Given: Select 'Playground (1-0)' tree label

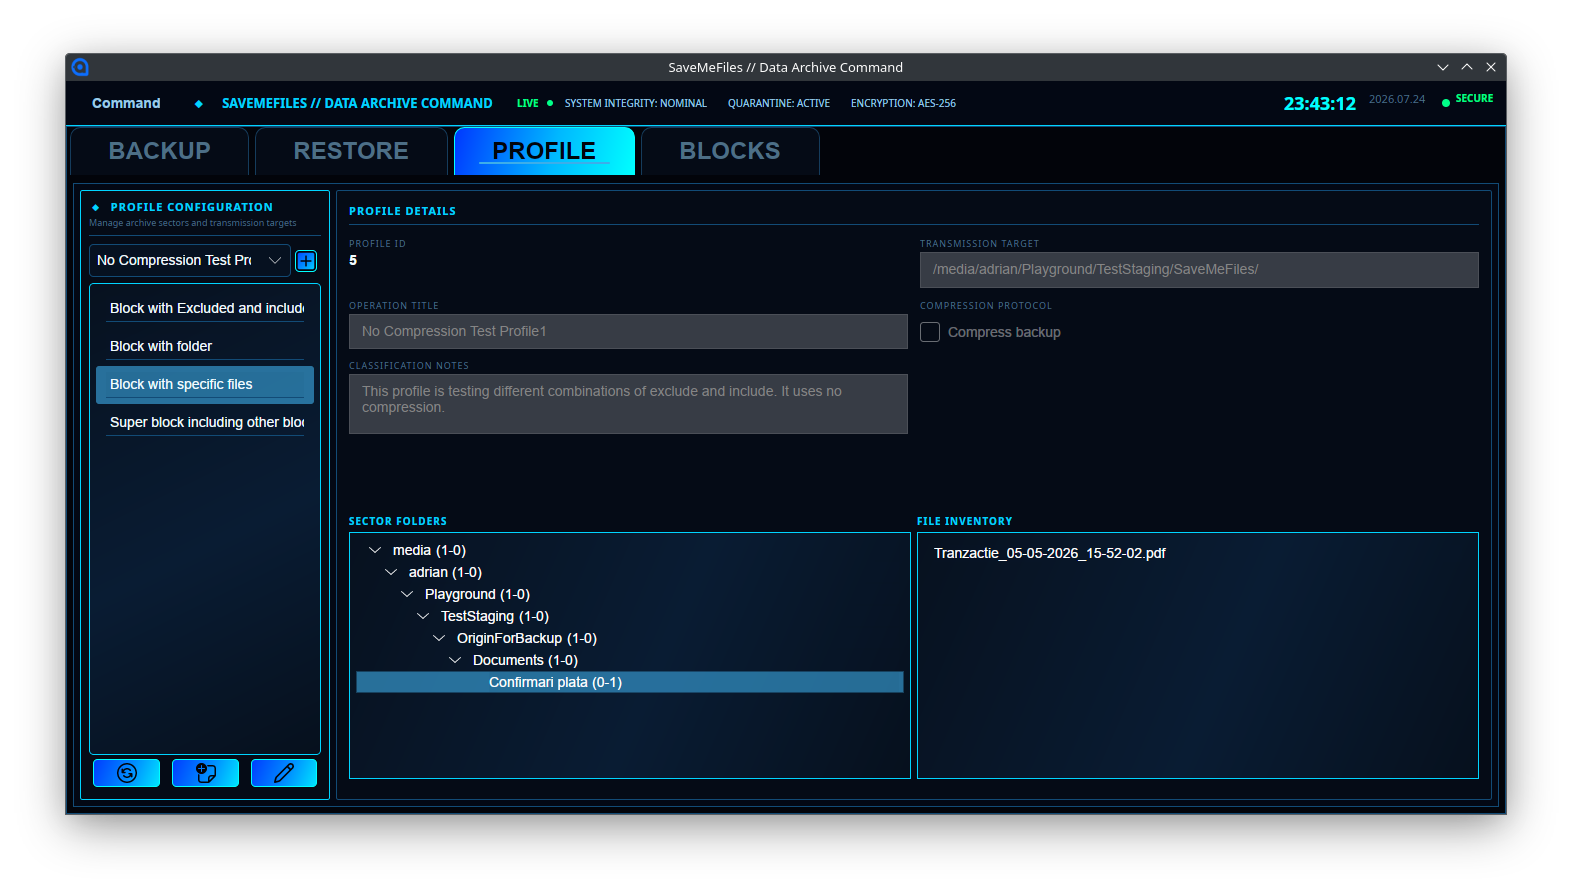Looking at the screenshot, I should coord(477,594).
